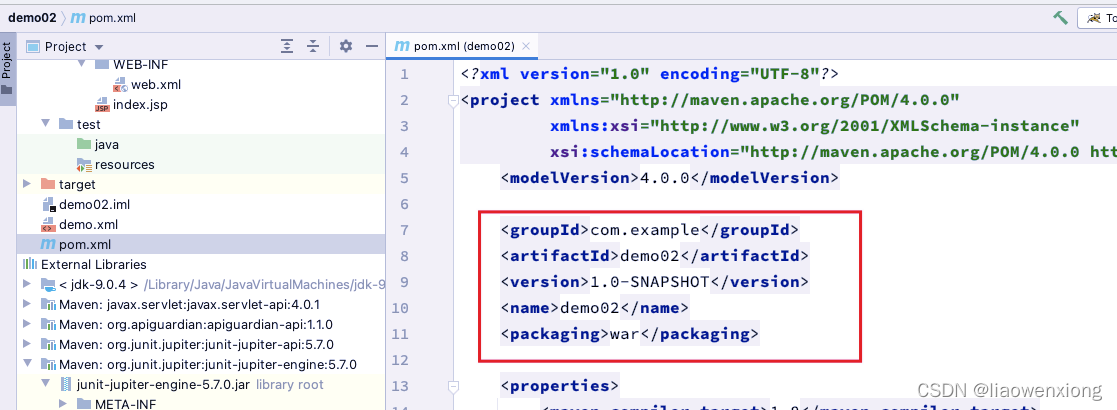Select demo.xml file in project tree
This screenshot has height=410, width=1117.
click(88, 224)
